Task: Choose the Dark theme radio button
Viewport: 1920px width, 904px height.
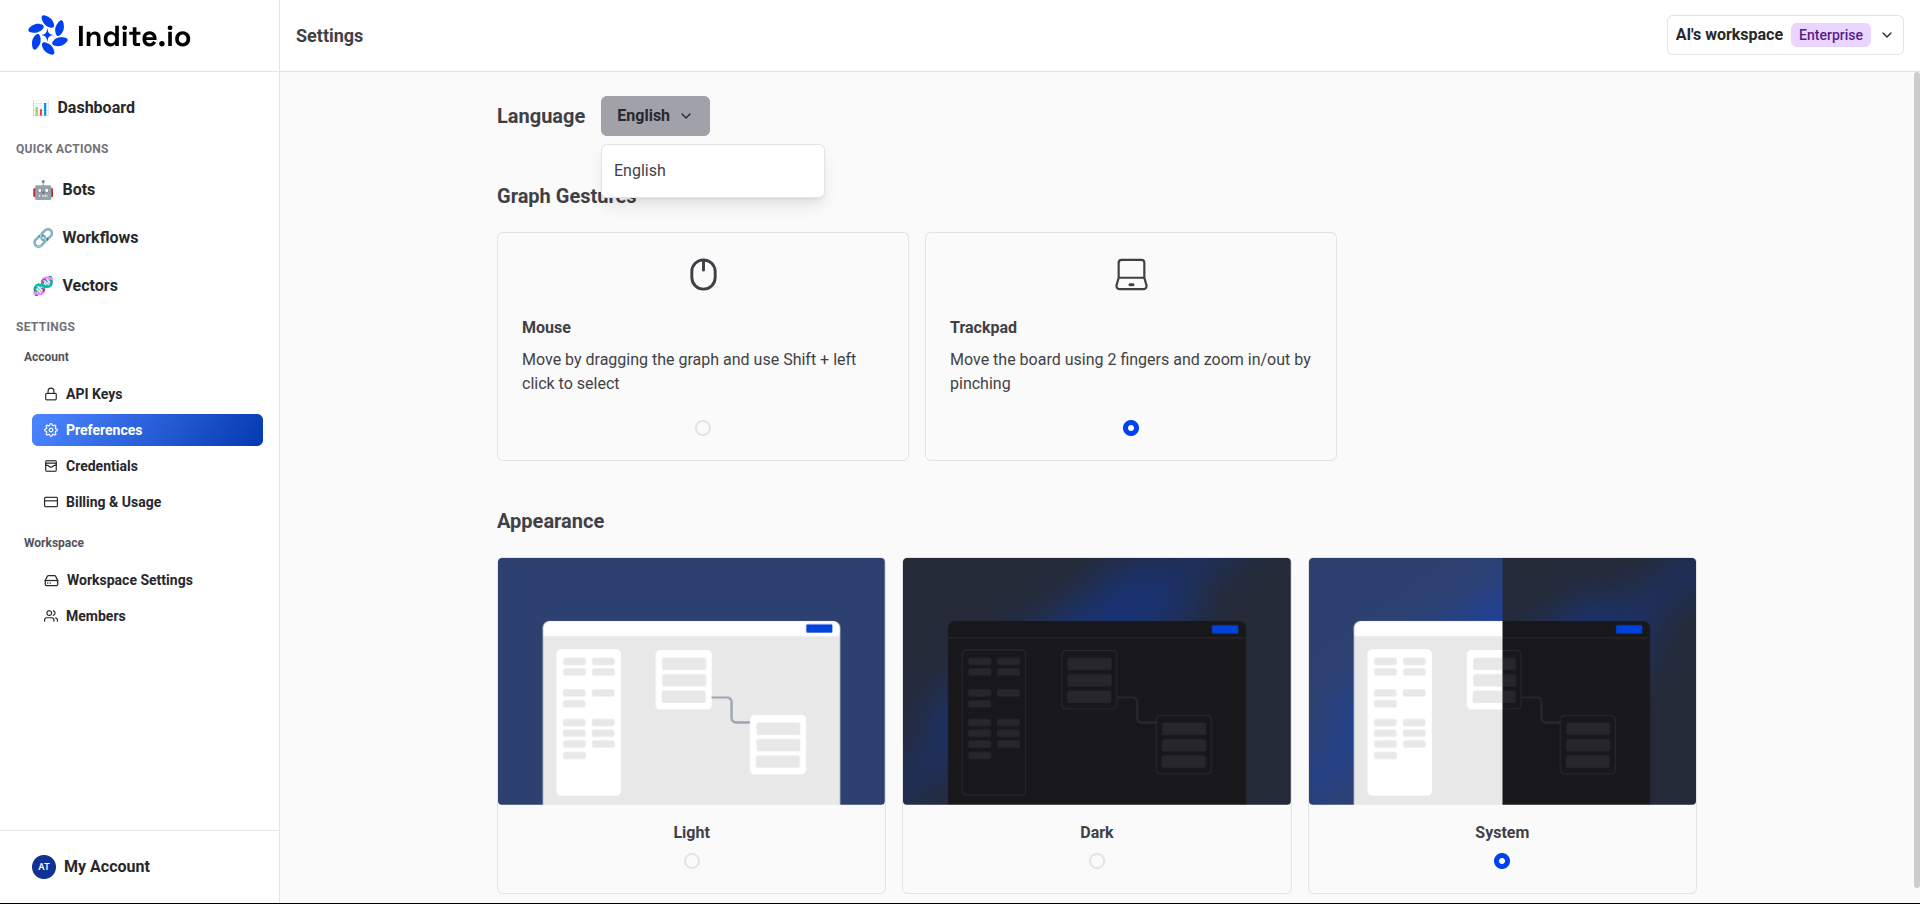Action: pos(1097,861)
